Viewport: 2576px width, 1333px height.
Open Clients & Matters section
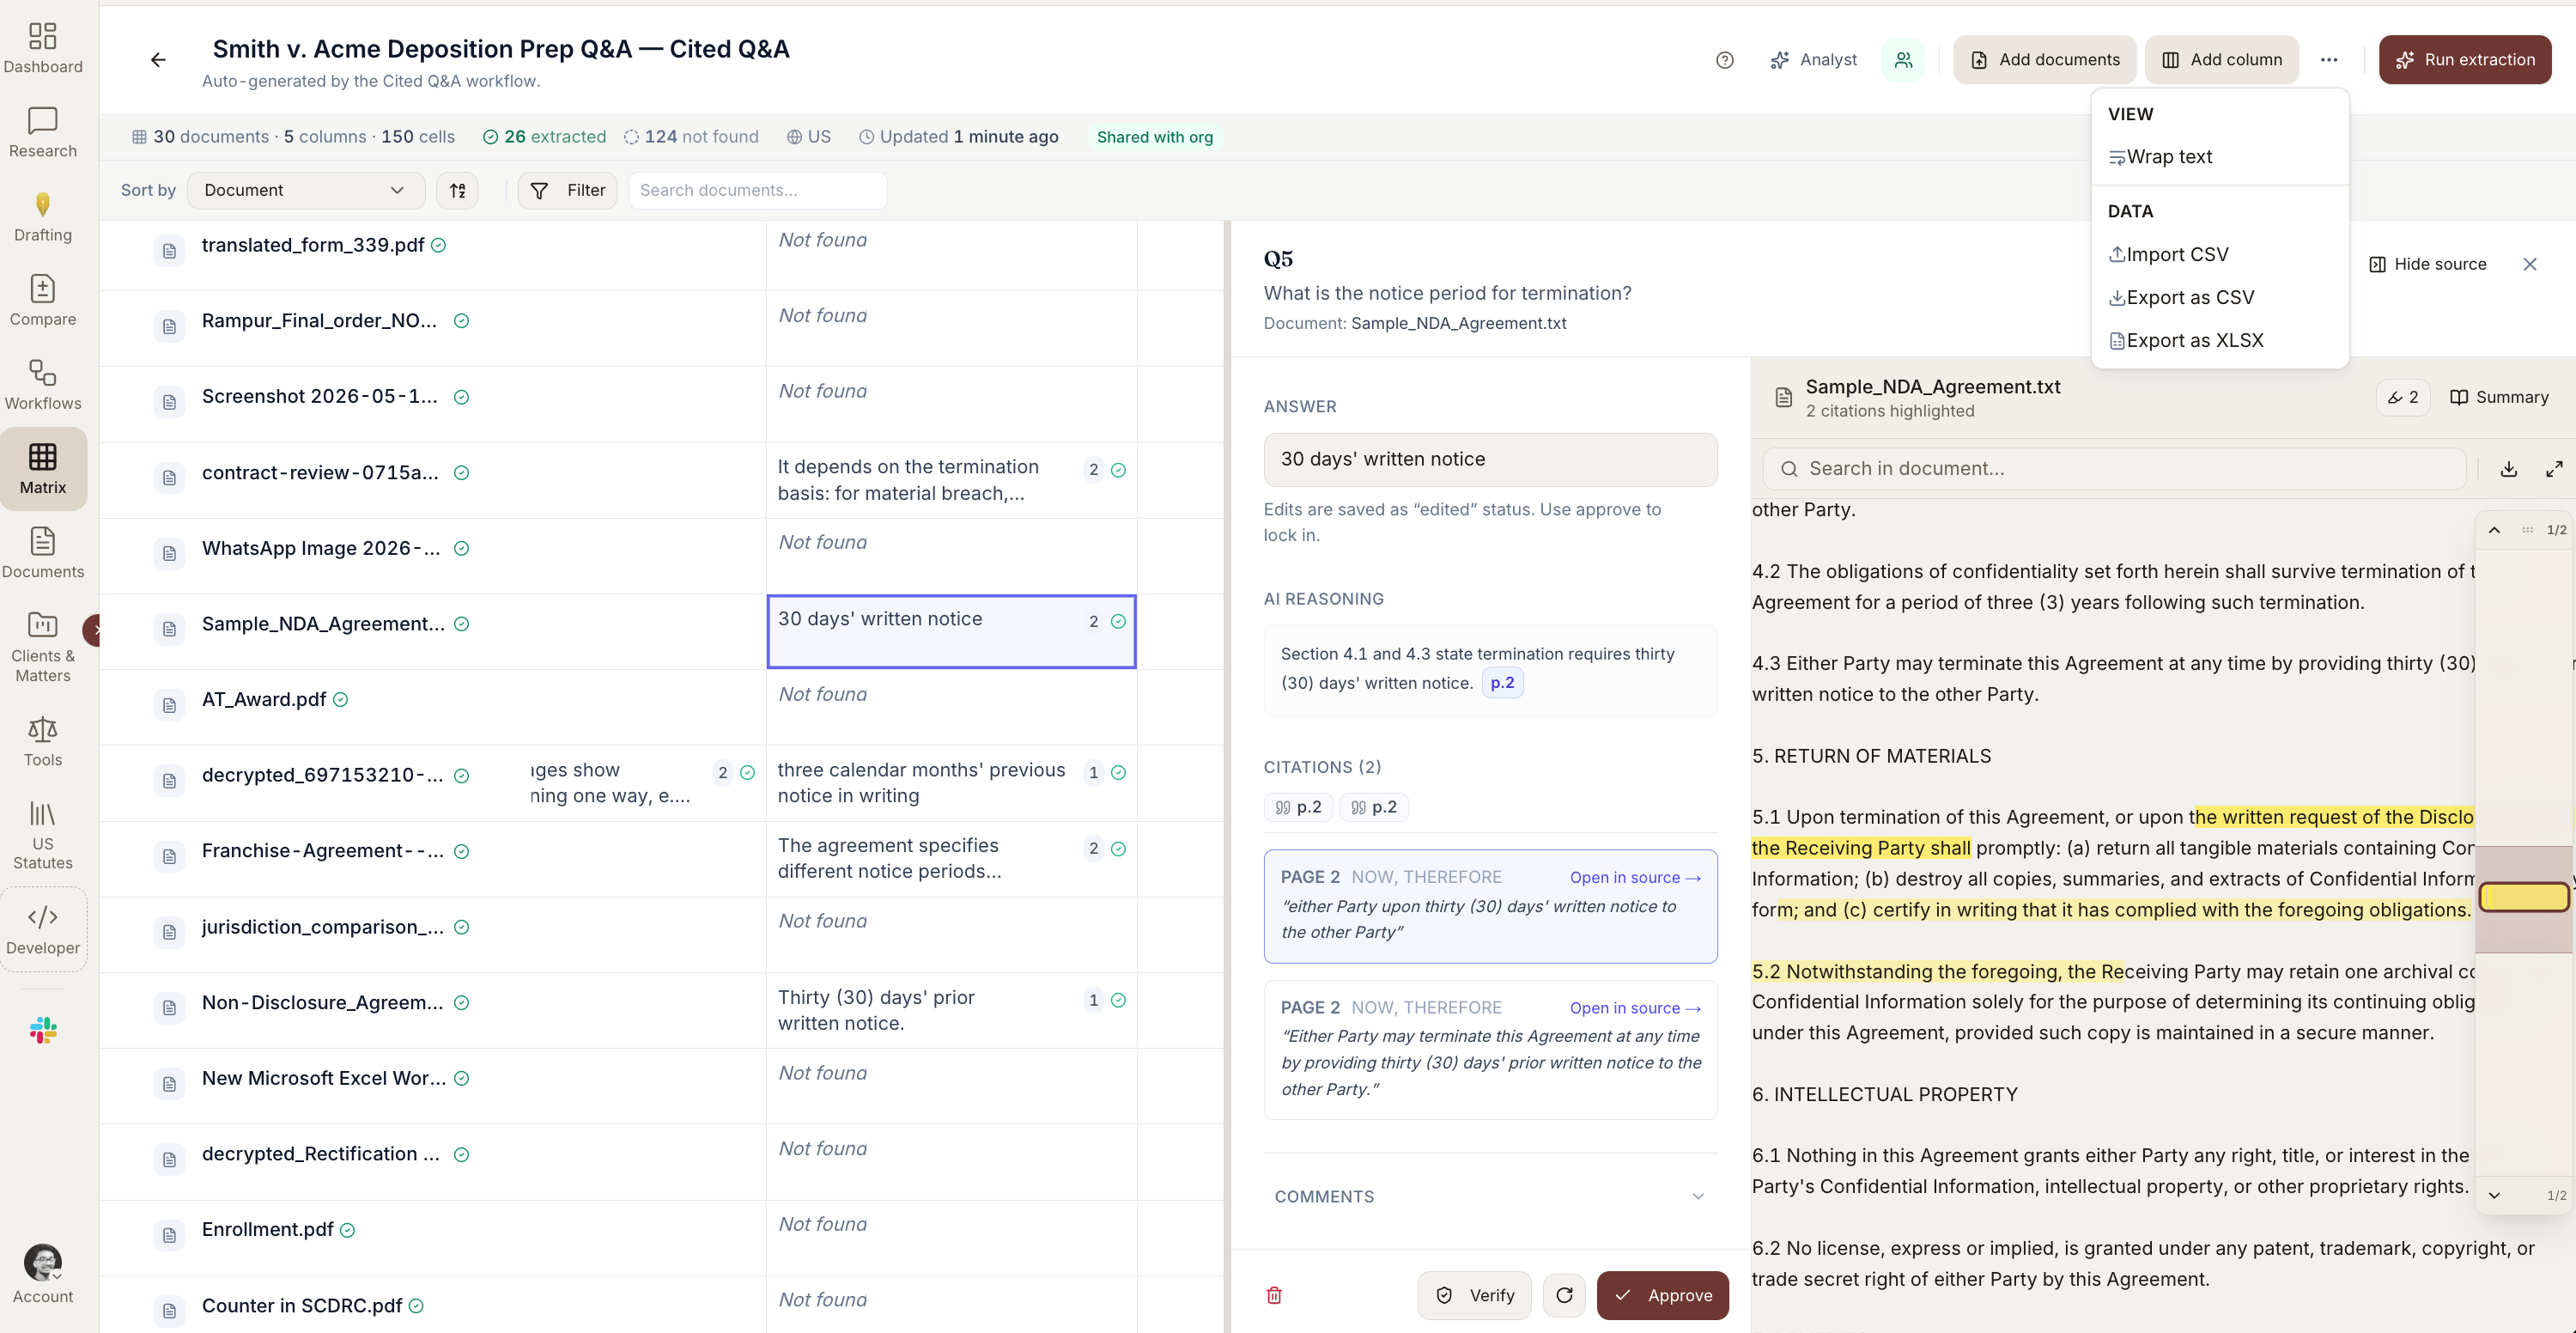[x=43, y=646]
